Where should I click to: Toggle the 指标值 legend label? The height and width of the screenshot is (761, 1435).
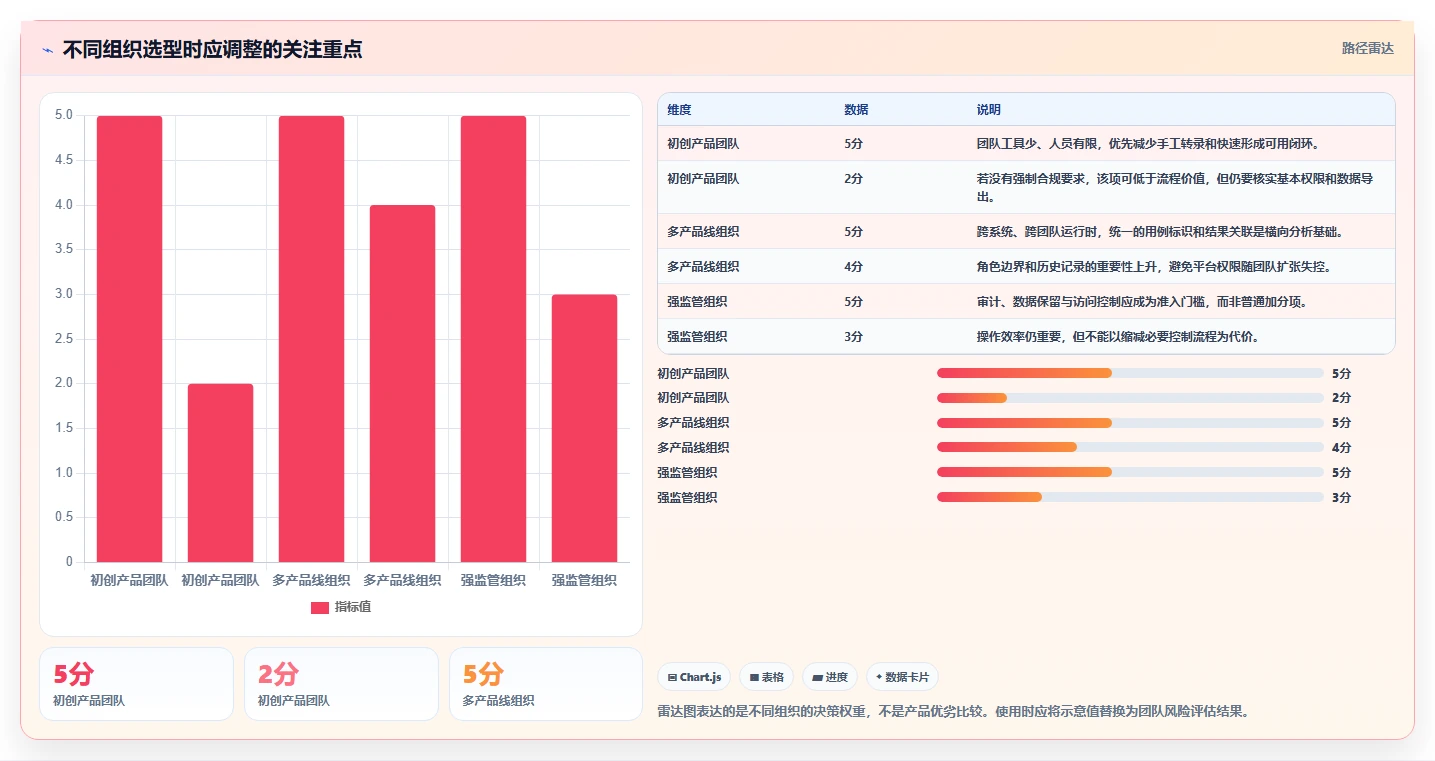tap(352, 607)
